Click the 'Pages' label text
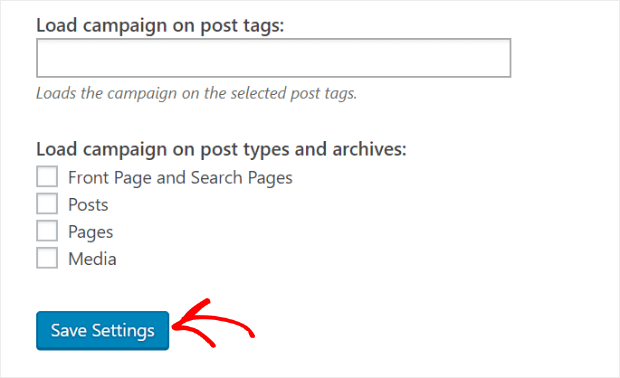Screen dimensions: 620x378 [91, 232]
